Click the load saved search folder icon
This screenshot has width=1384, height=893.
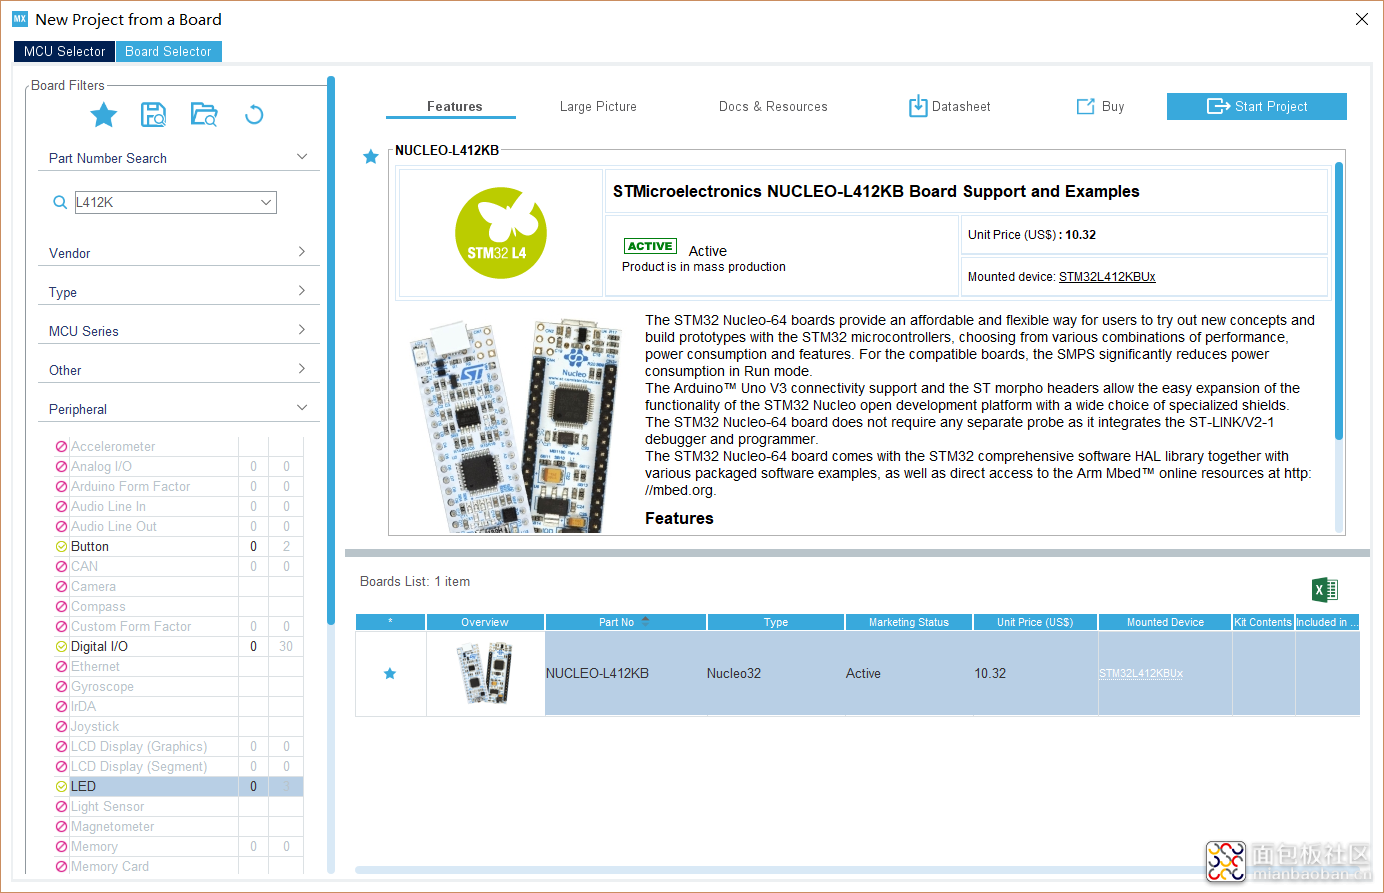point(204,115)
